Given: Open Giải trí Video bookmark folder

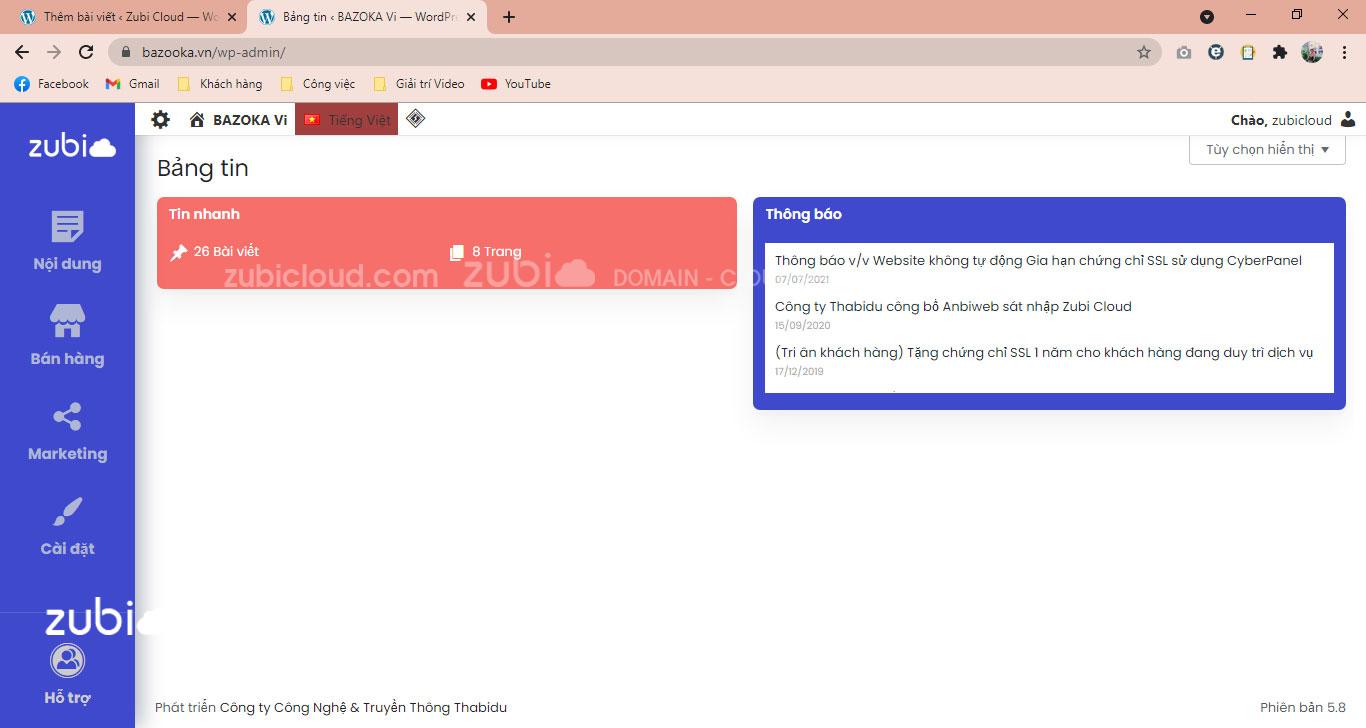Looking at the screenshot, I should click(418, 84).
